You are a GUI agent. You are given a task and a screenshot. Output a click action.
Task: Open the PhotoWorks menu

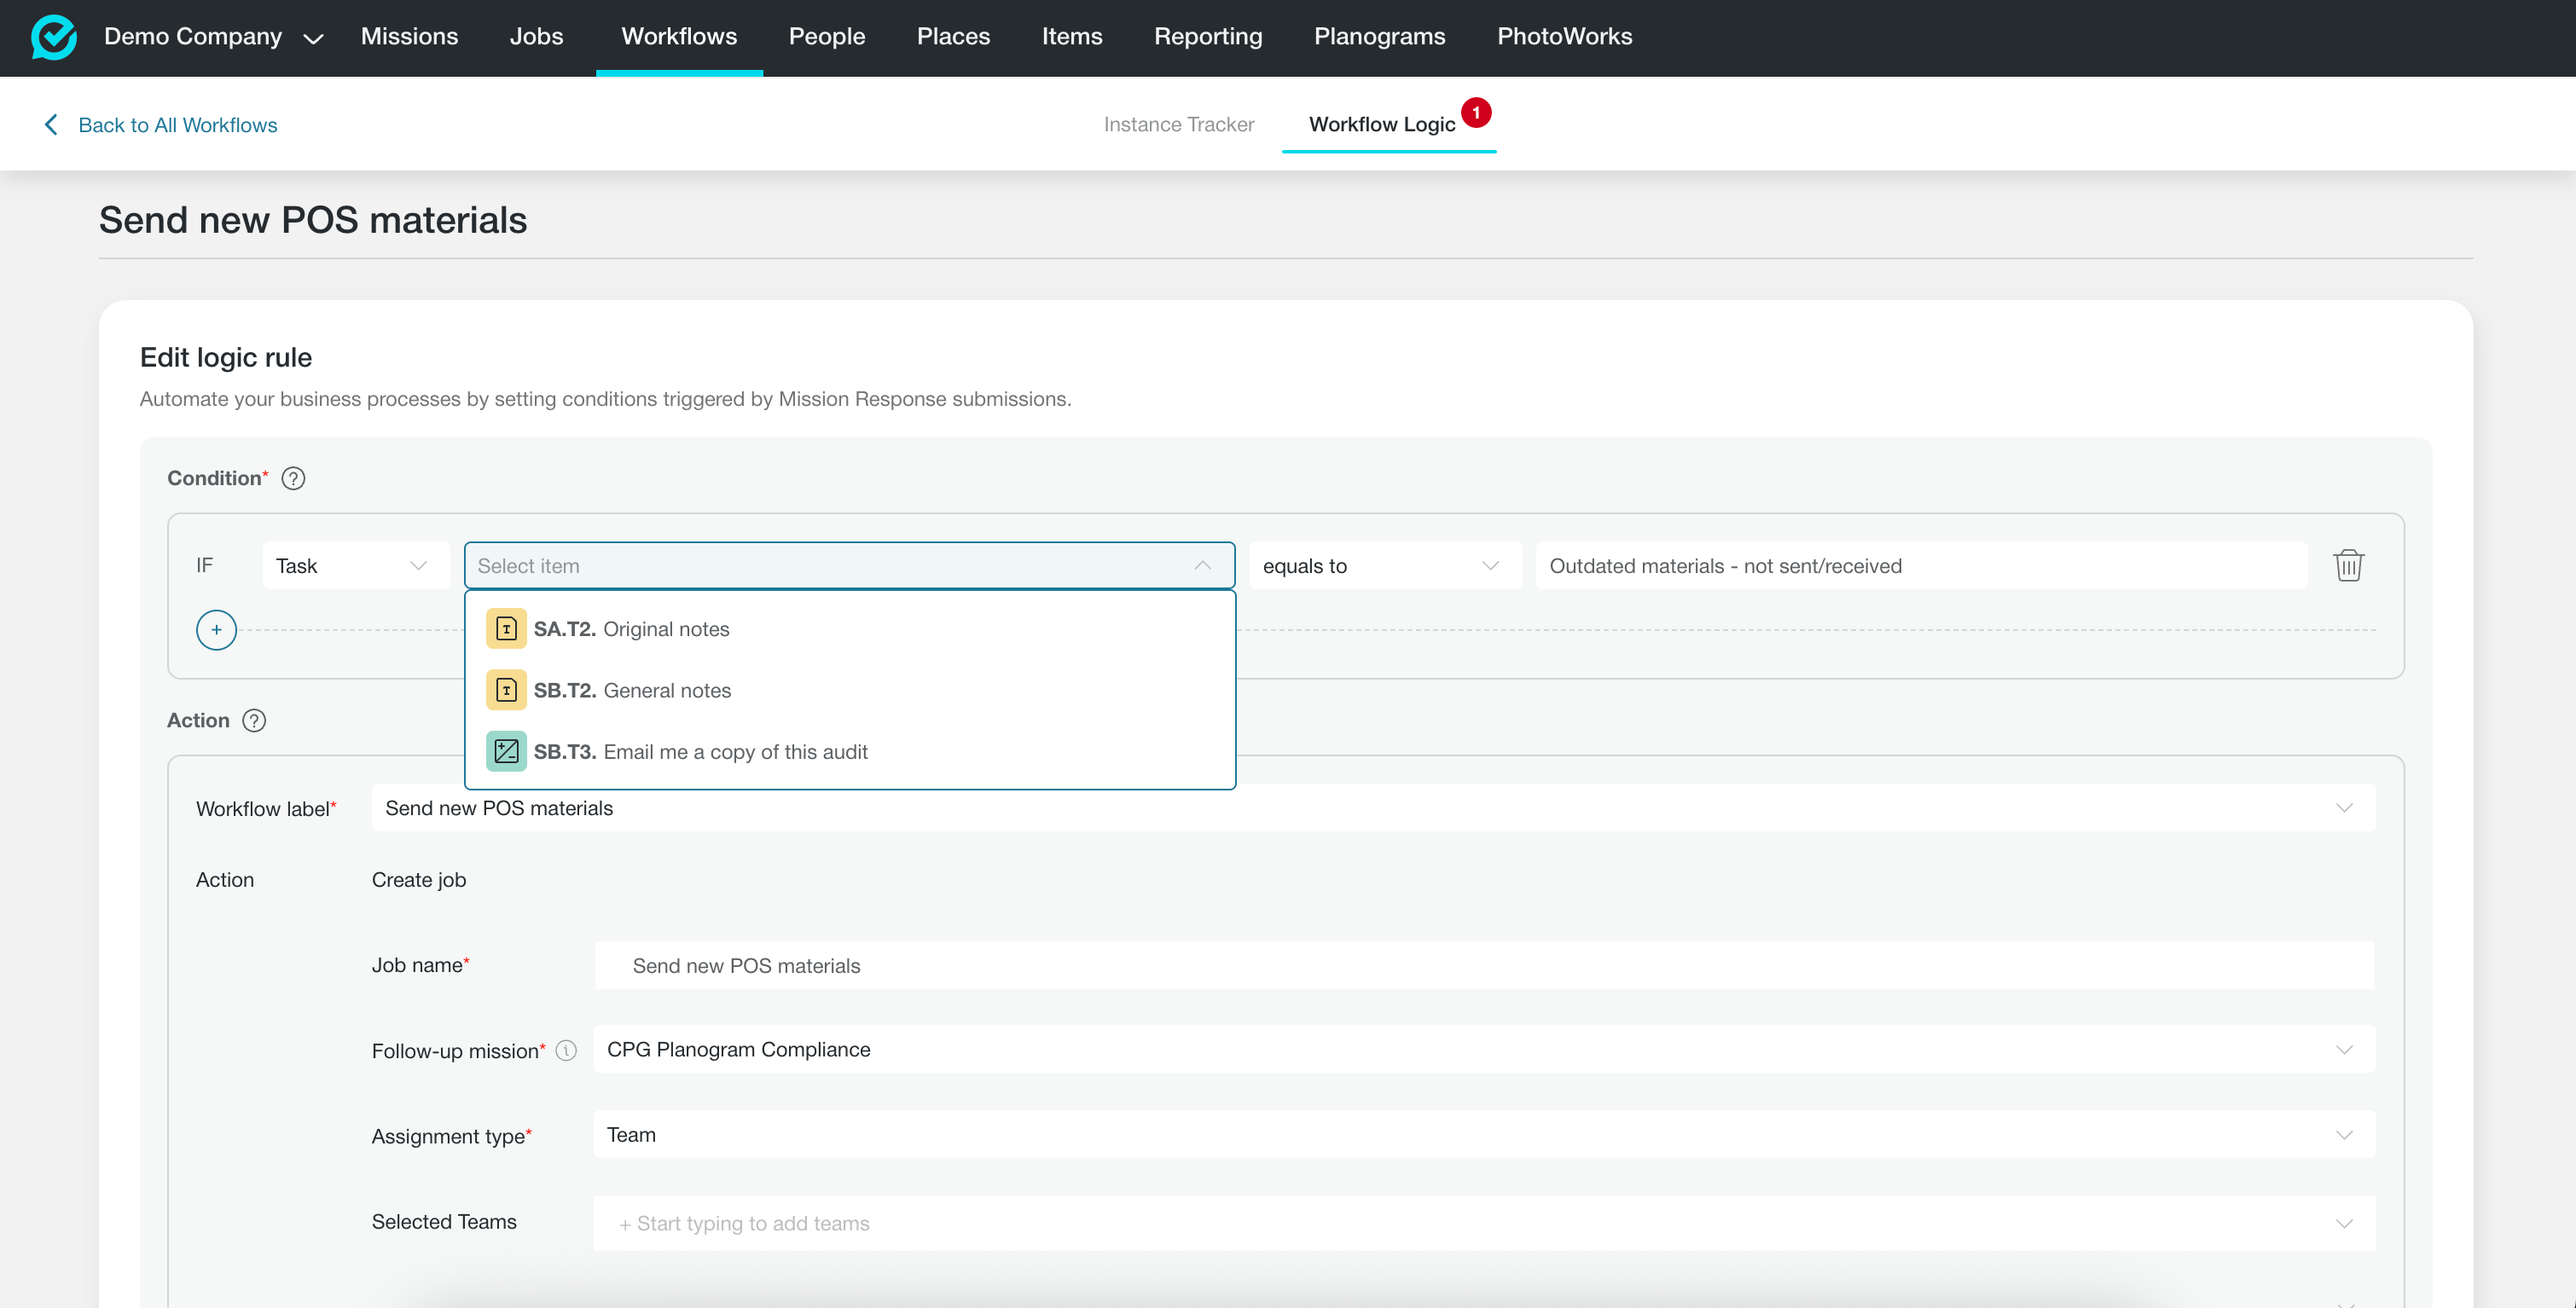pyautogui.click(x=1564, y=36)
